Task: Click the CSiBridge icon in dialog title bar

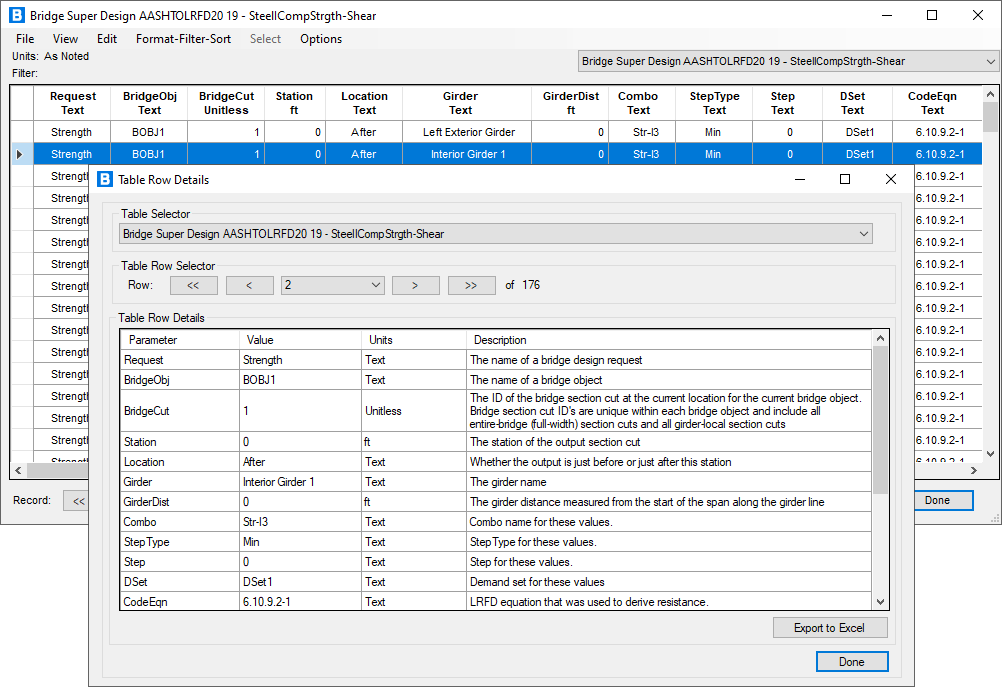Action: (104, 178)
